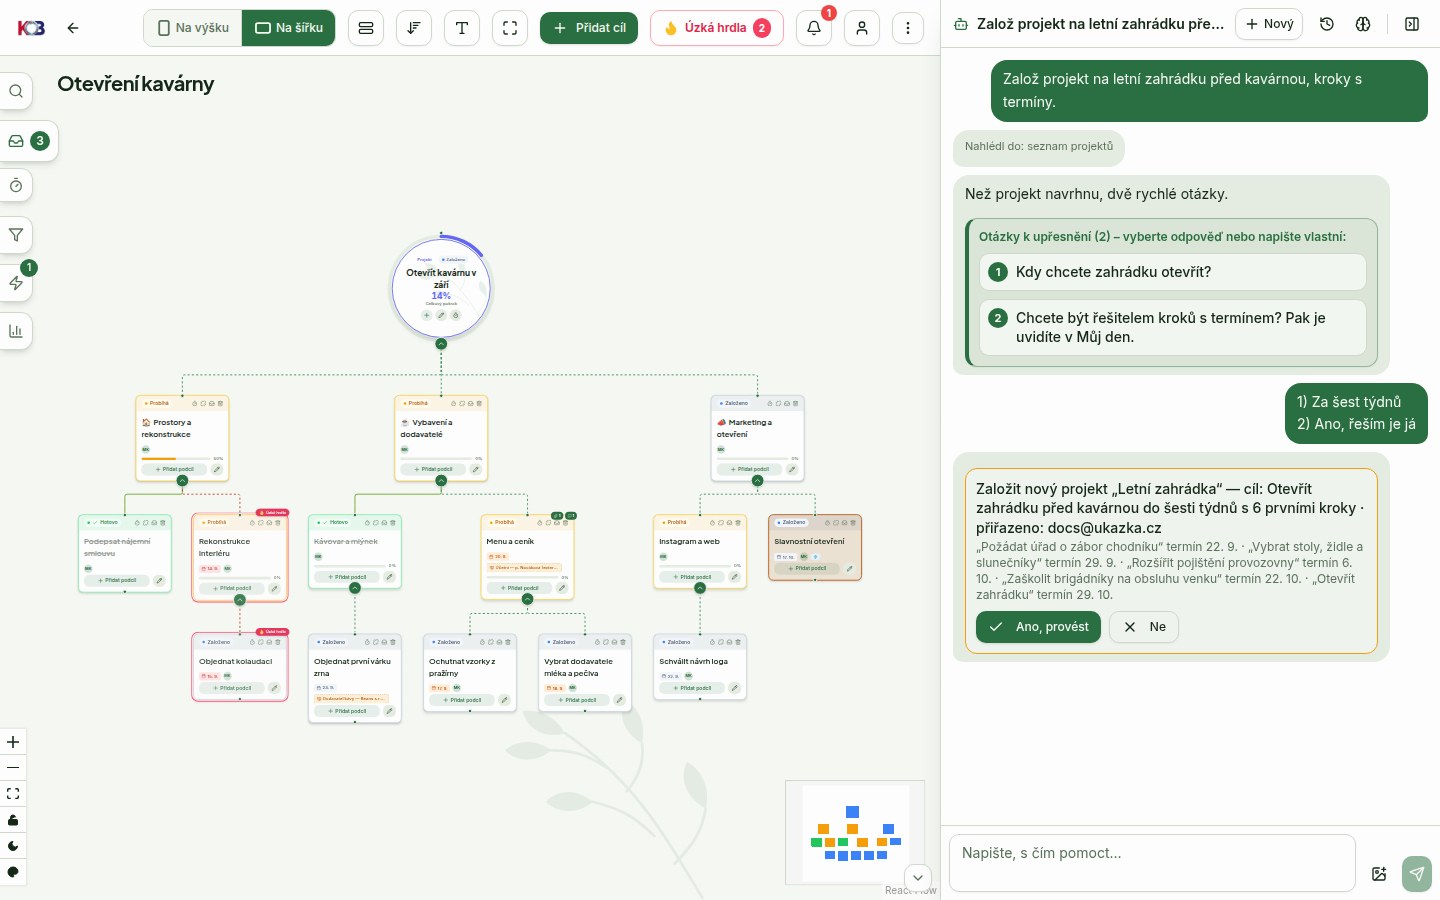This screenshot has width=1440, height=900.
Task: Edit the Slavnostní otevření card
Action: click(x=849, y=568)
